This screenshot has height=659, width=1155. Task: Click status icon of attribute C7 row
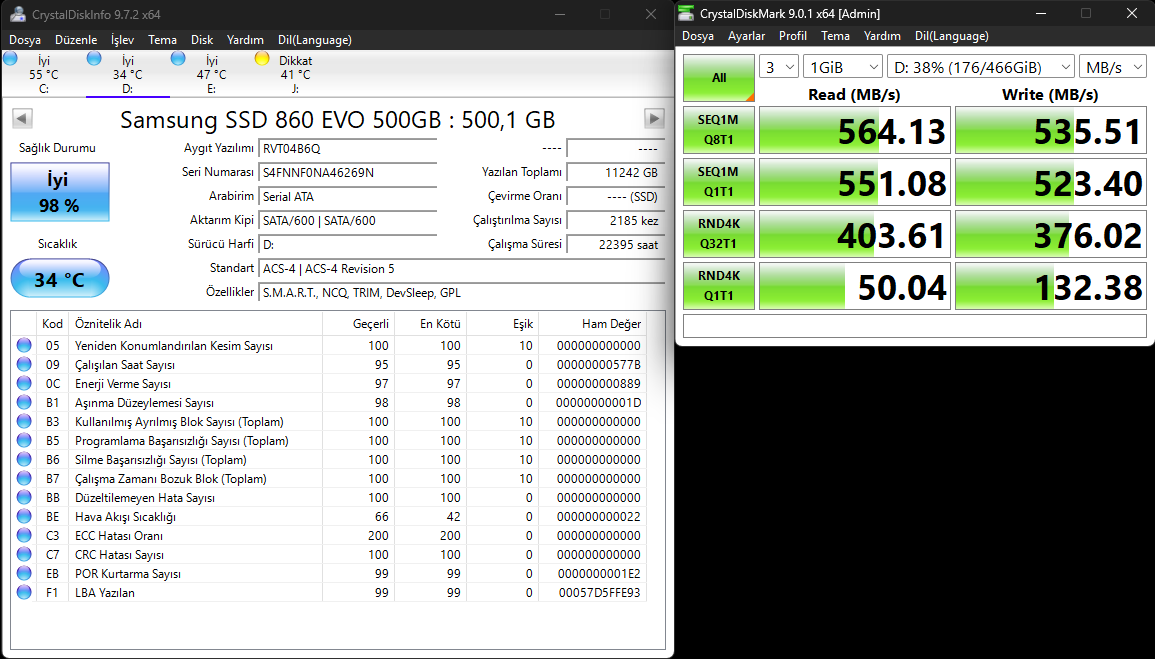tap(24, 554)
